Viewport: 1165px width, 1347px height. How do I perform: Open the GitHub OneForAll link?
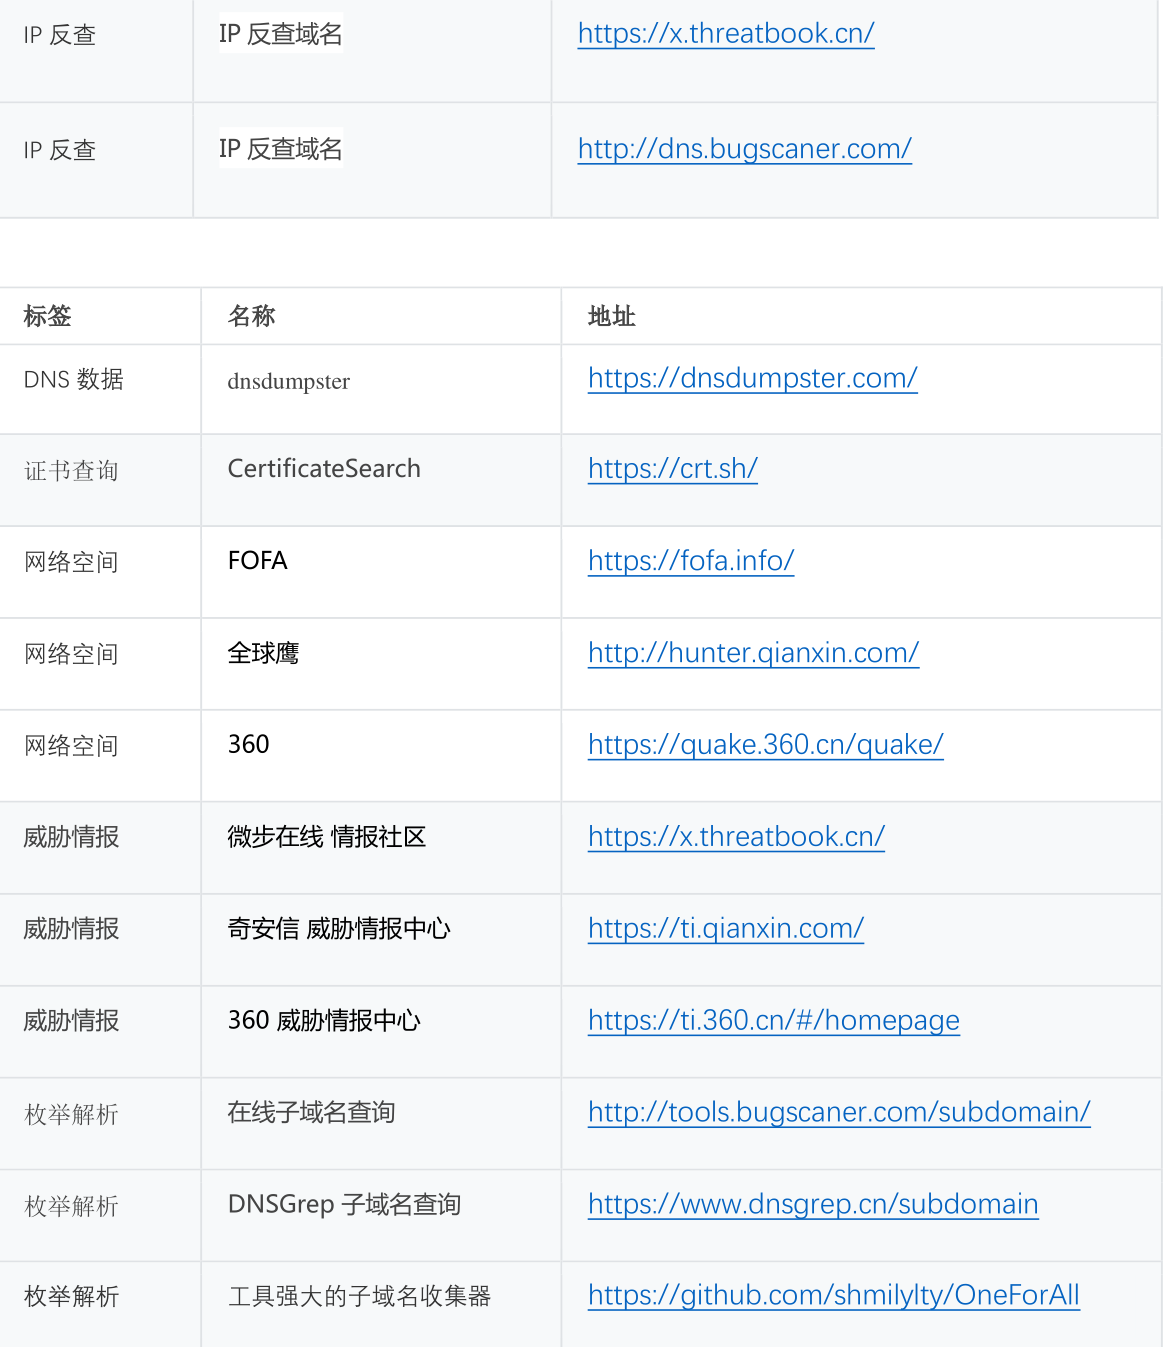[x=834, y=1296]
